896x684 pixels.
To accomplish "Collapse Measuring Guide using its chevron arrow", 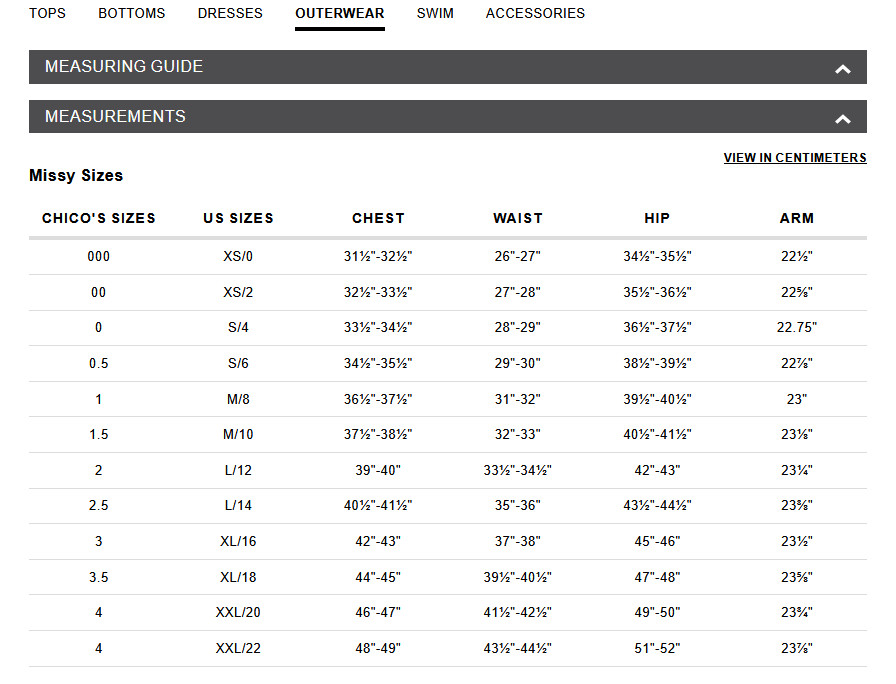I will [x=843, y=69].
